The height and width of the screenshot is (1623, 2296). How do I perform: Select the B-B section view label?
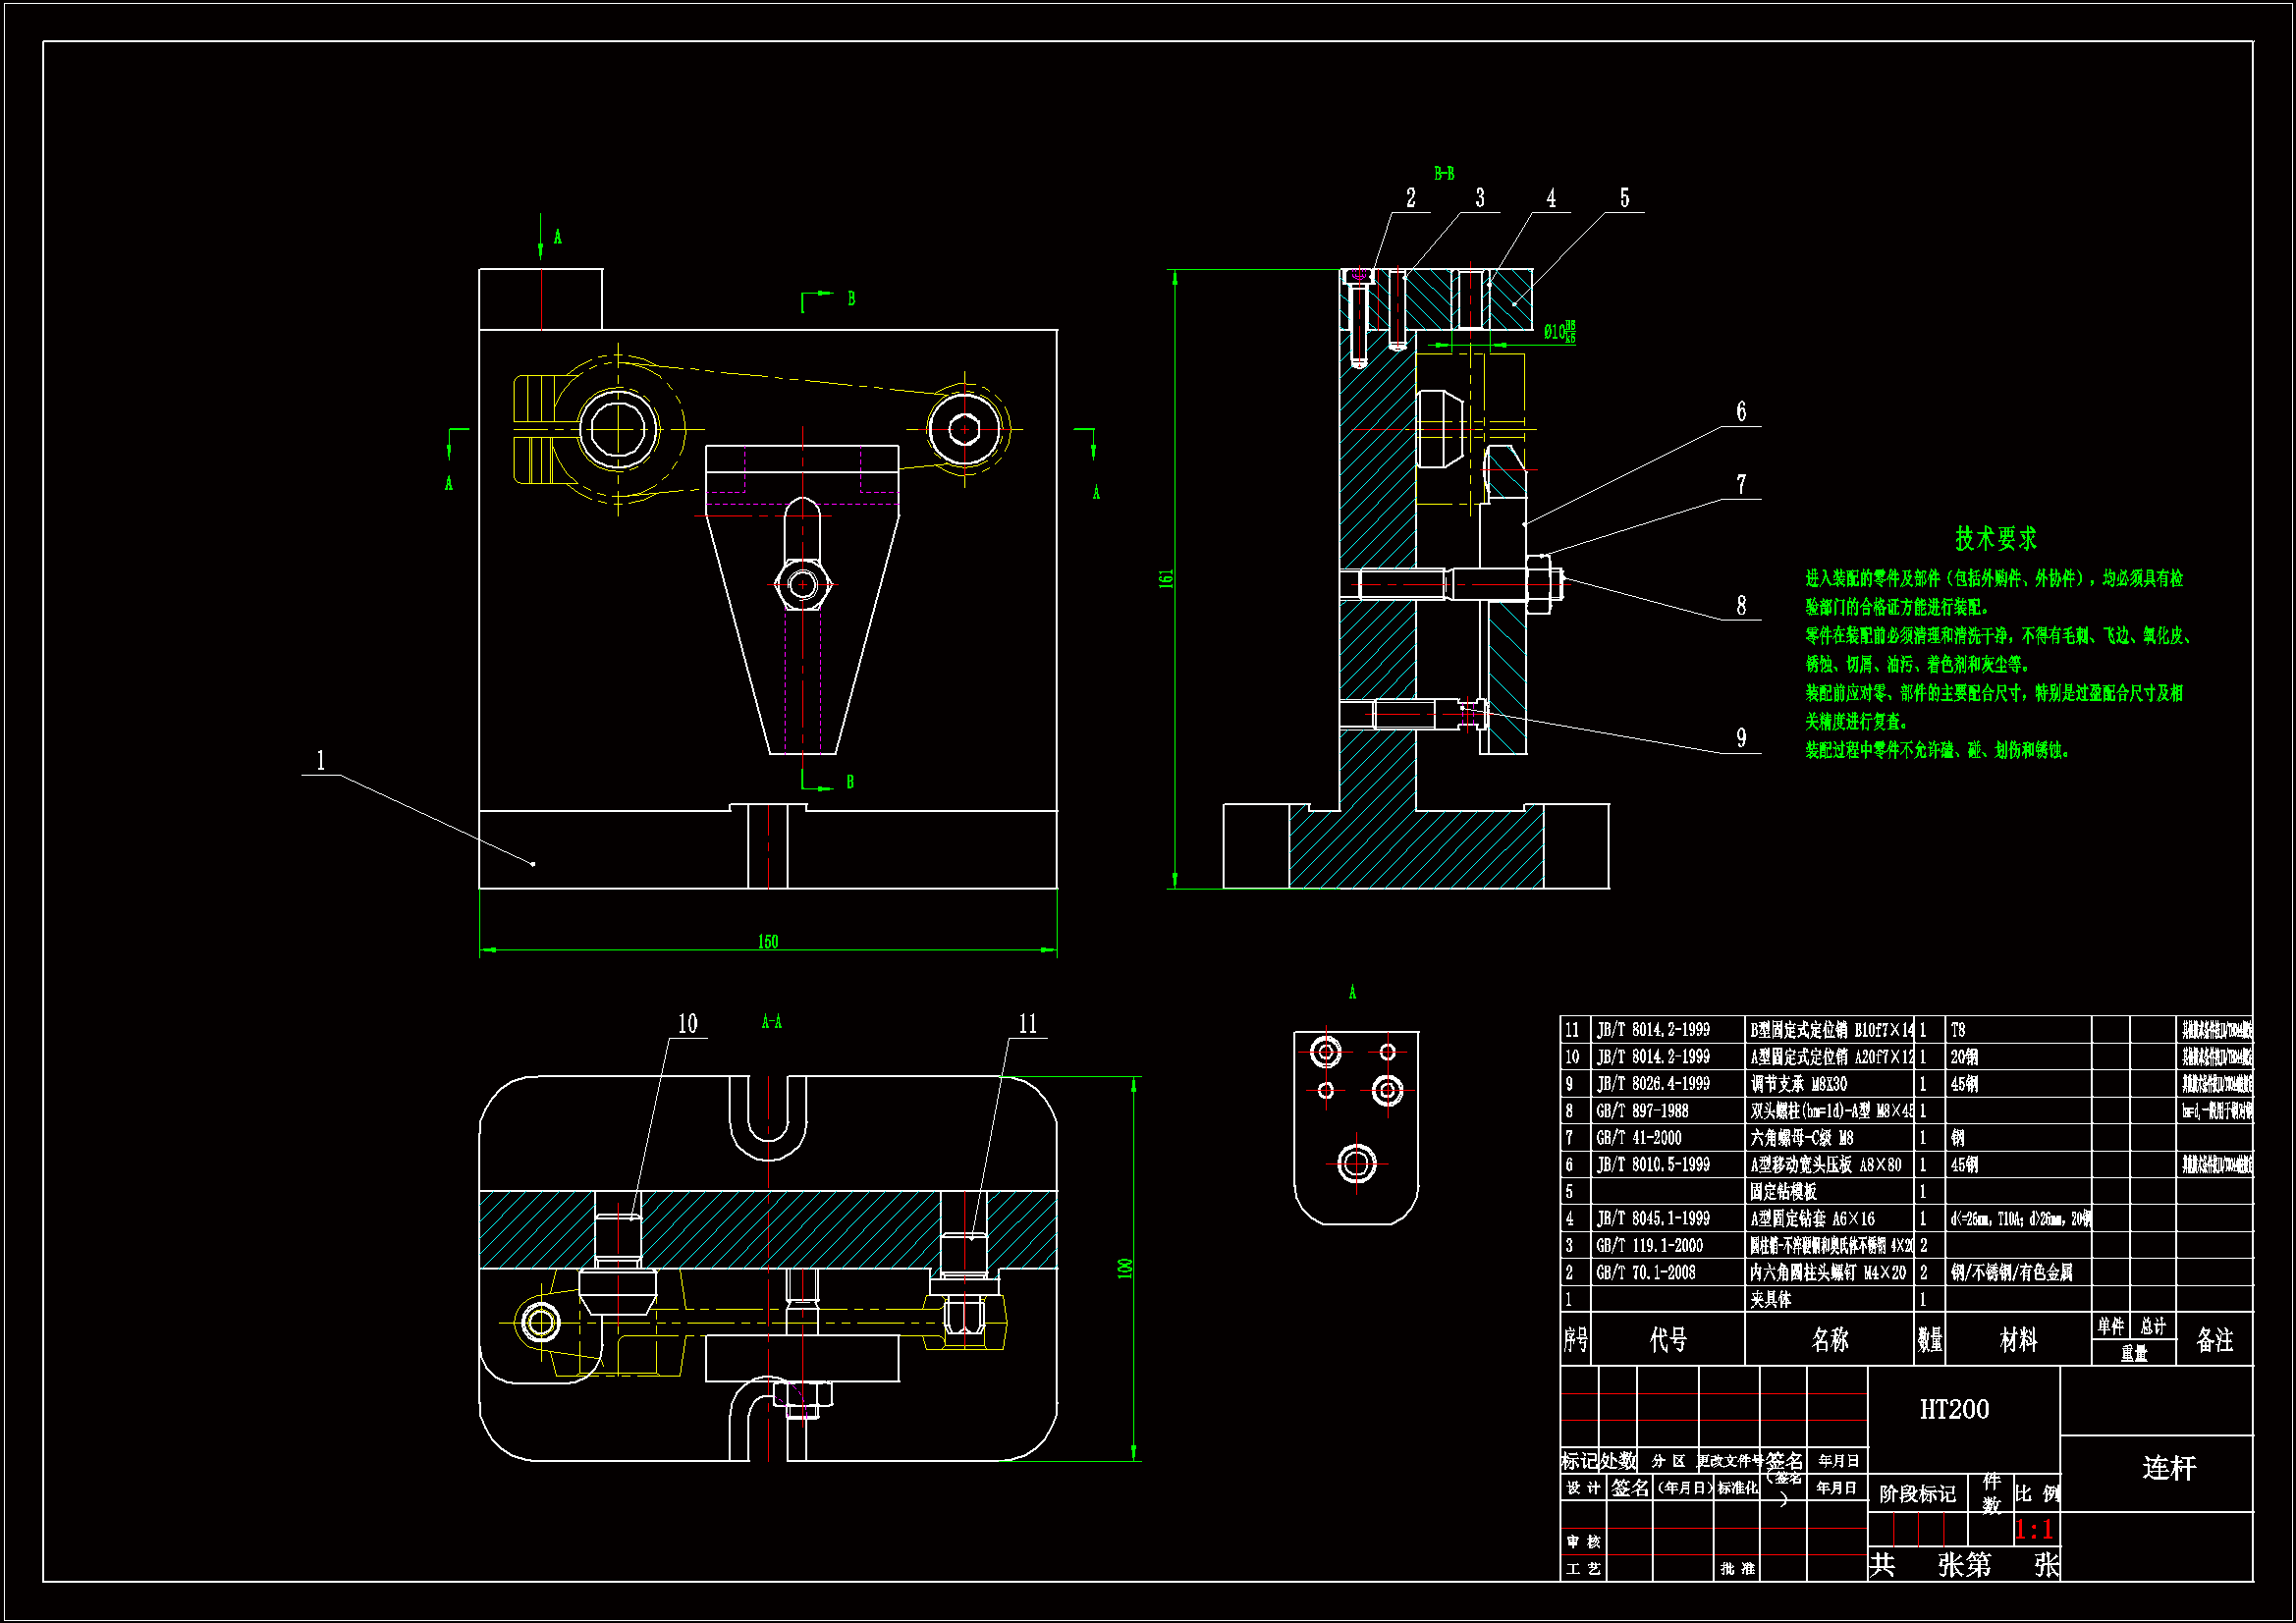point(1443,174)
